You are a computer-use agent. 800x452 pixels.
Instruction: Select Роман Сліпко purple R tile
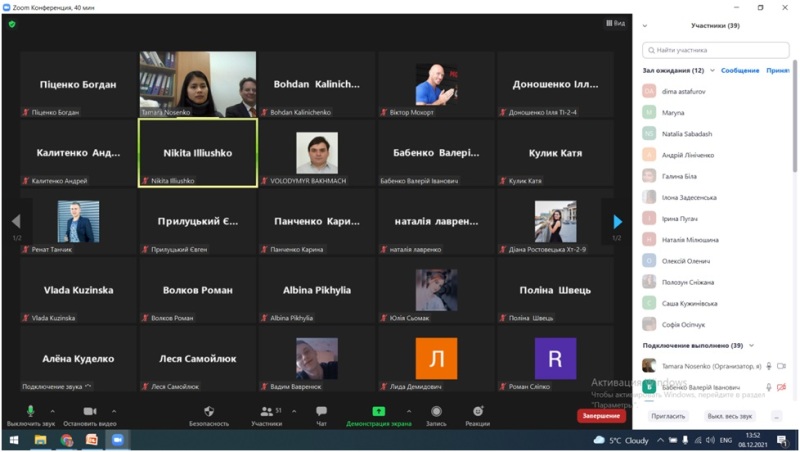tap(556, 359)
